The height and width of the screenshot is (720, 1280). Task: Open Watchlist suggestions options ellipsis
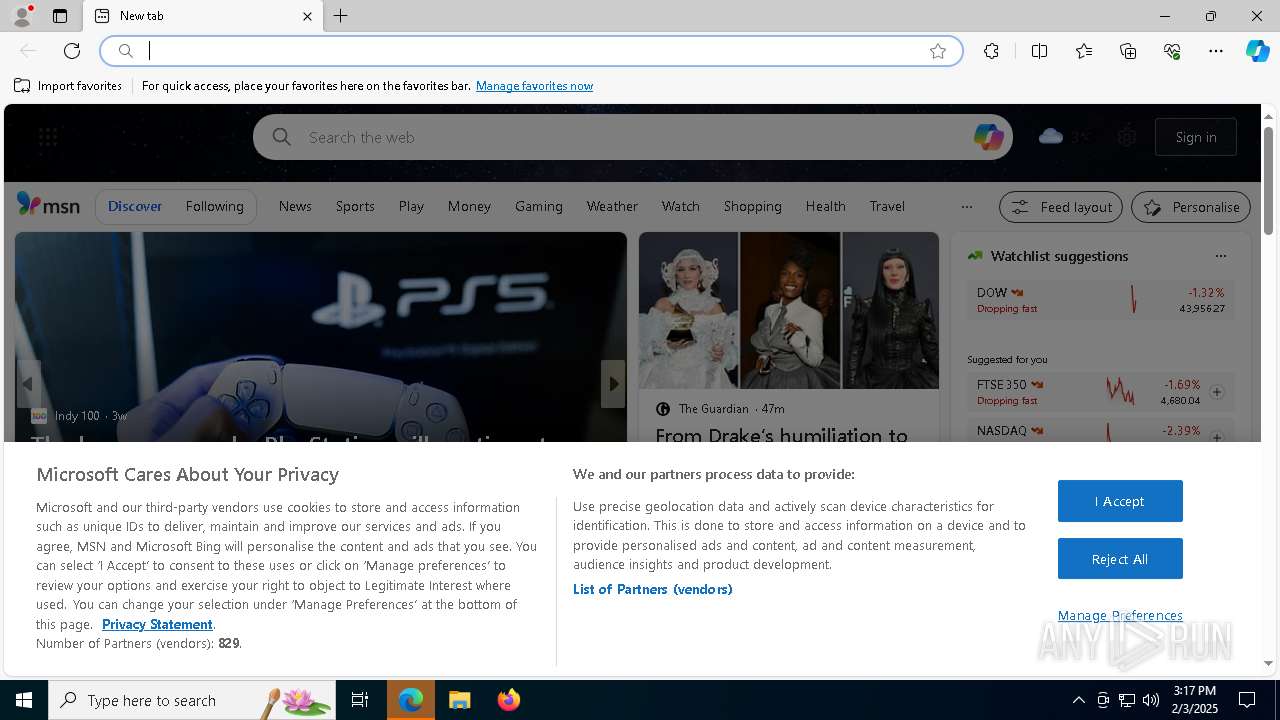[1220, 256]
